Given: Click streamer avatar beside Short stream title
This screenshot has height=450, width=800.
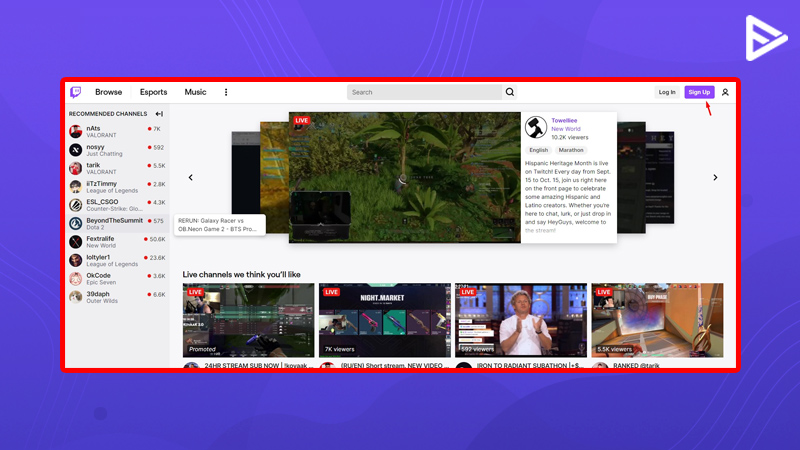Looking at the screenshot, I should 327,365.
